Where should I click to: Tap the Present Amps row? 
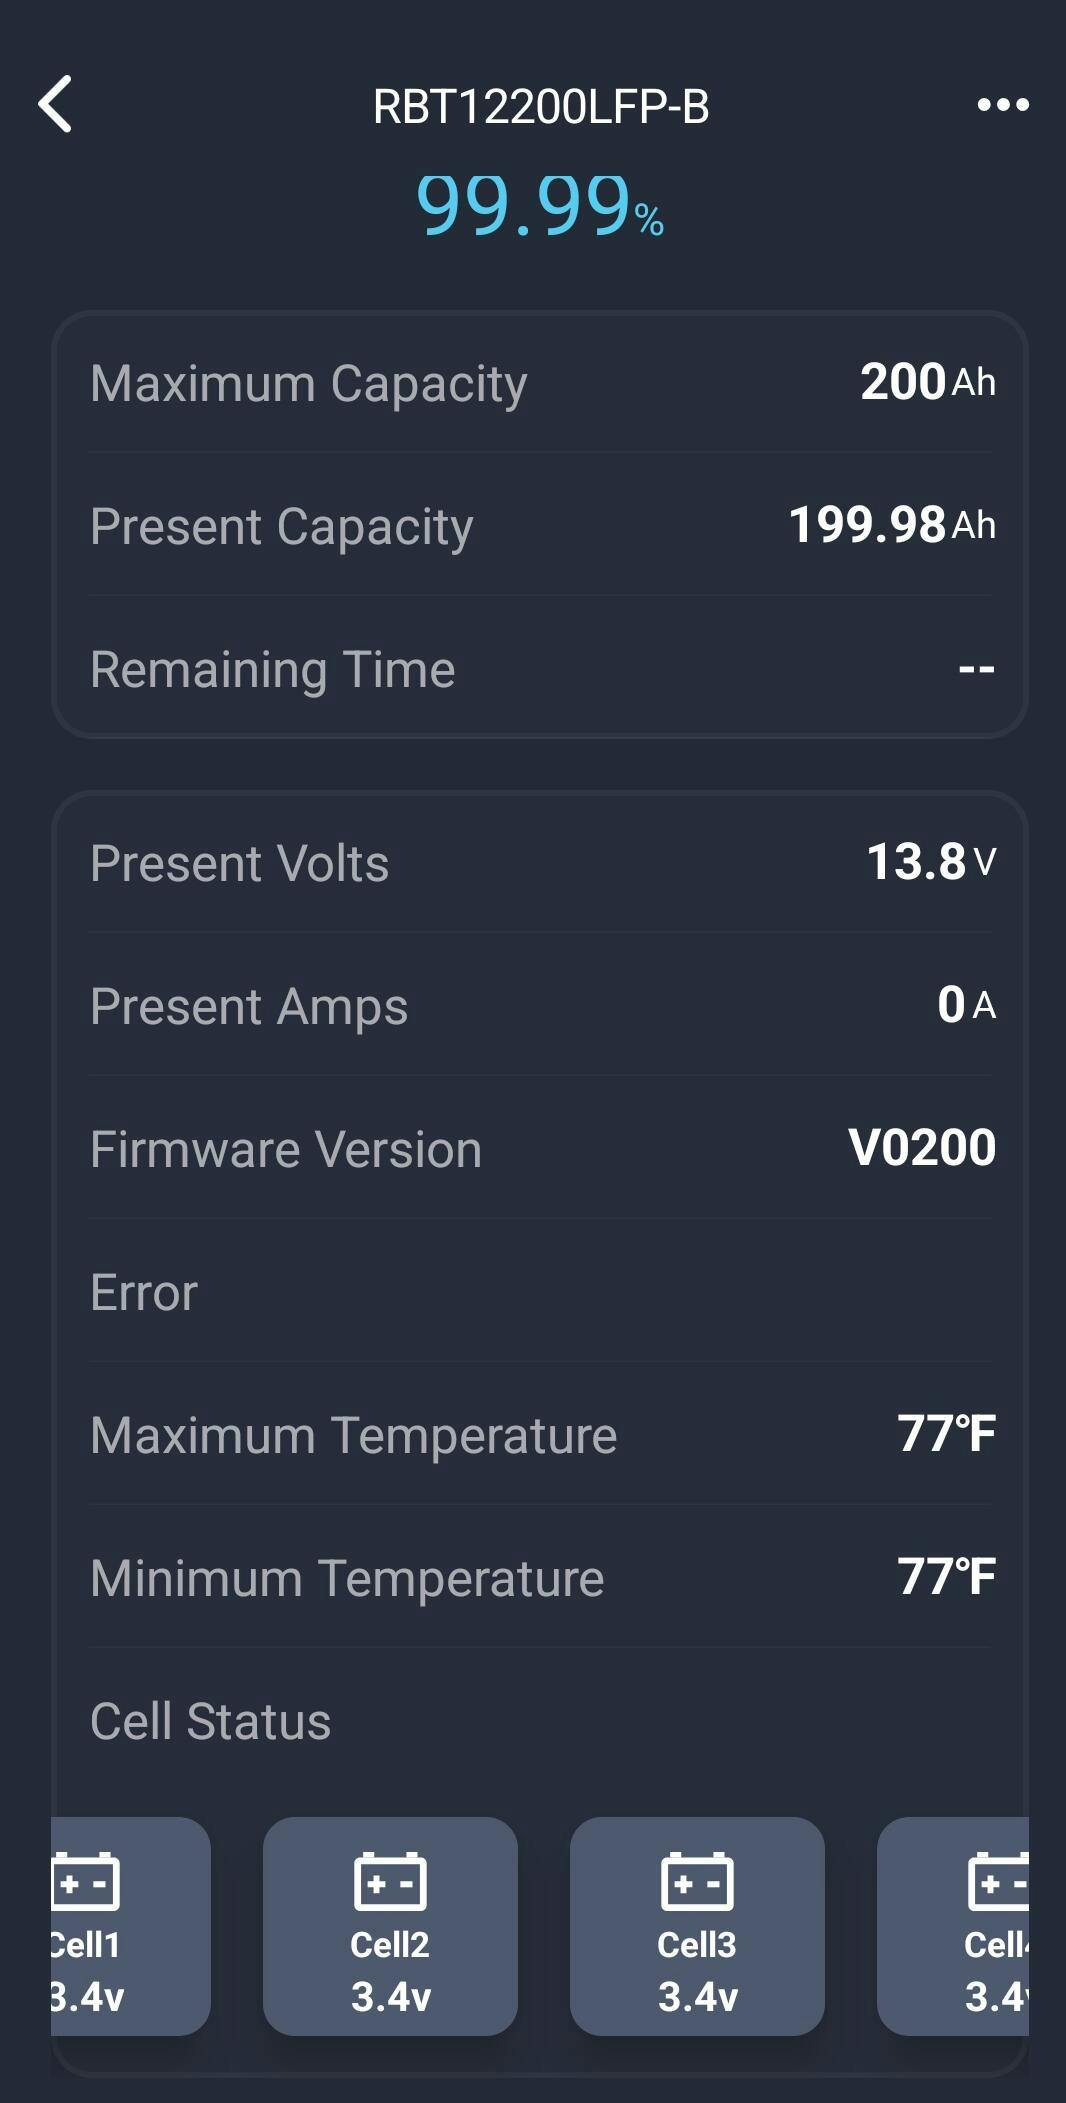tap(540, 1005)
